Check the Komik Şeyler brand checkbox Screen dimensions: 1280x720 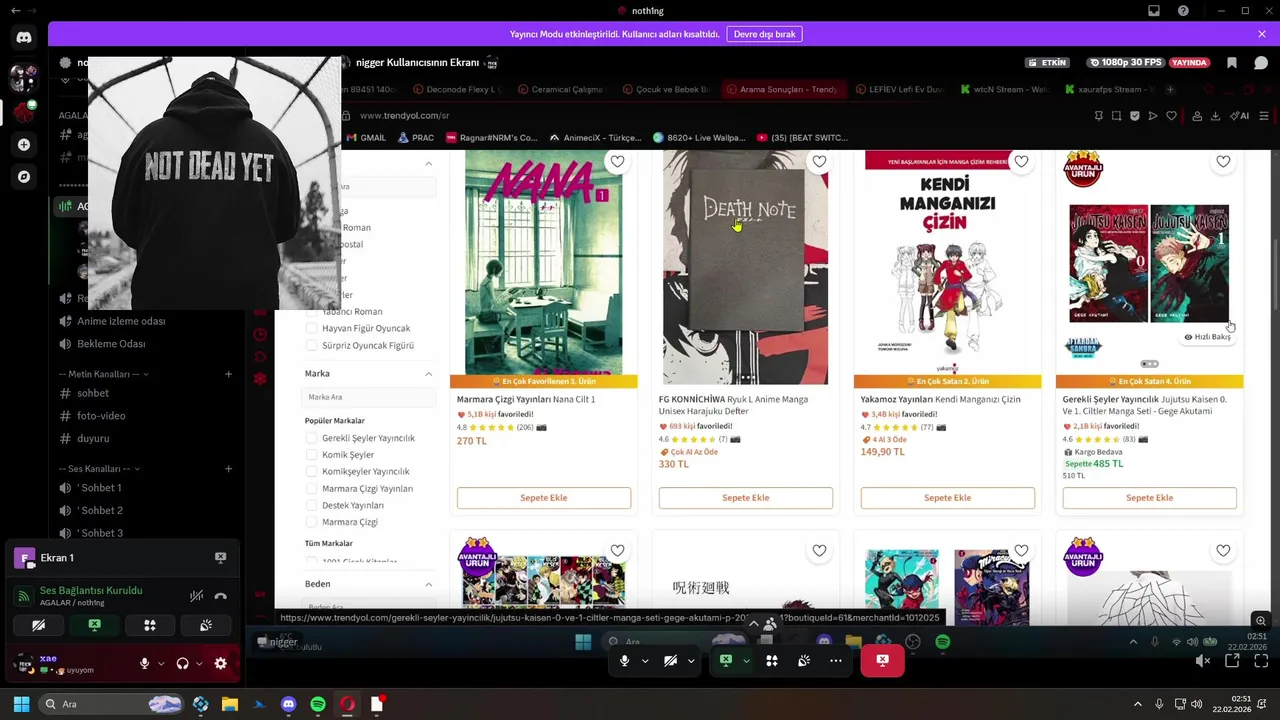click(311, 455)
